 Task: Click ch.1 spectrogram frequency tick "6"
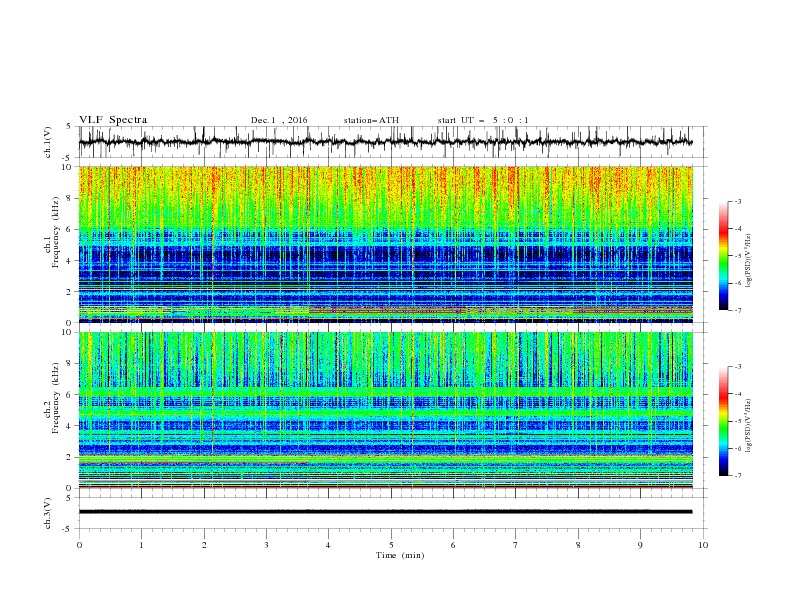[71, 229]
